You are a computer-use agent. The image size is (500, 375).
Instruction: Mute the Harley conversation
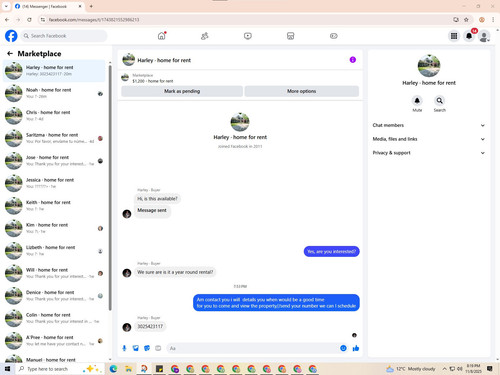pyautogui.click(x=417, y=100)
